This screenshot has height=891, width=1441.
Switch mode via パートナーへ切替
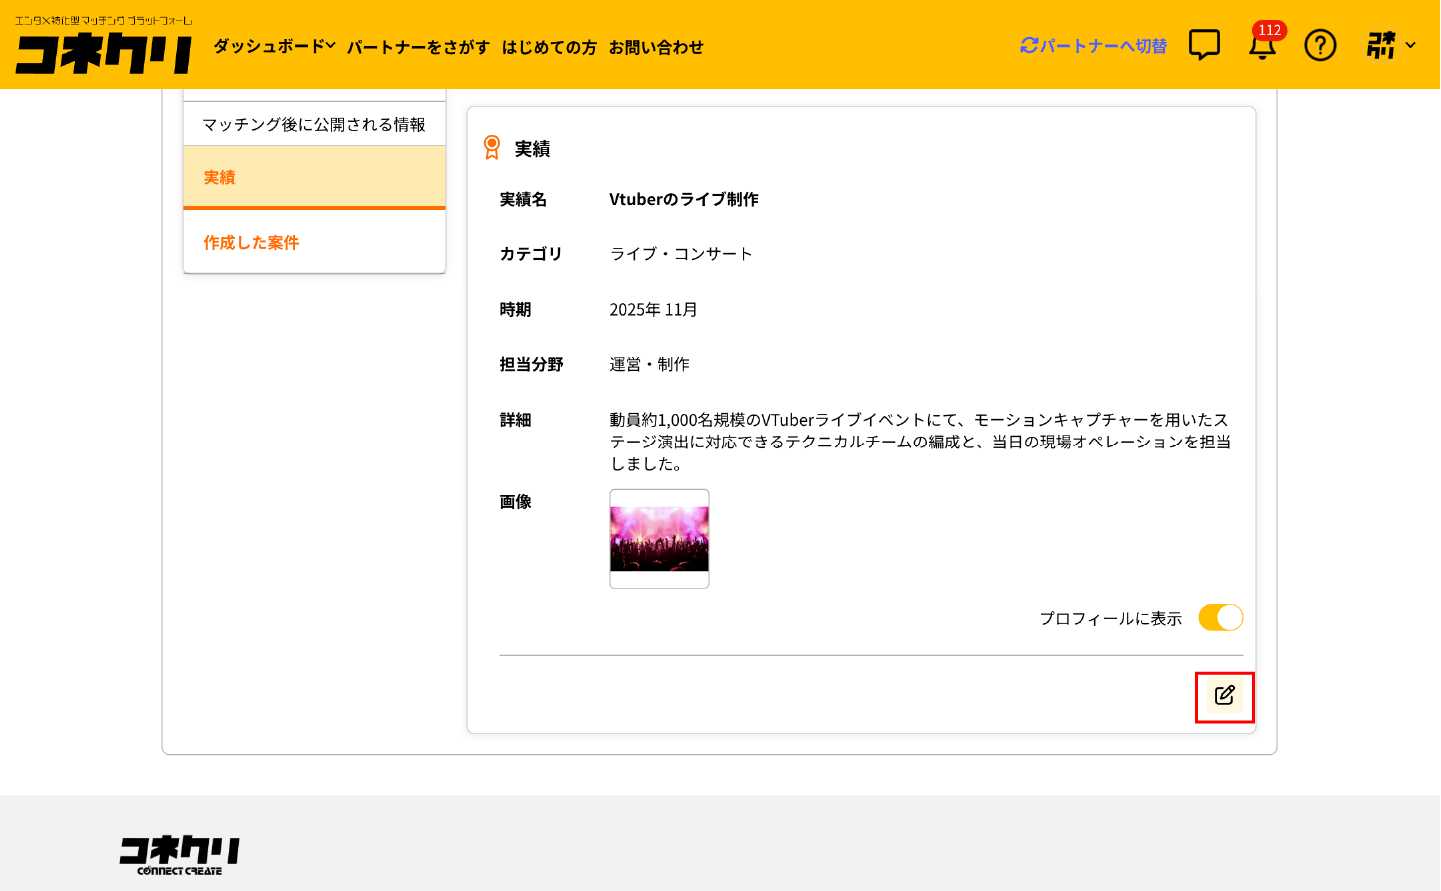[1093, 46]
